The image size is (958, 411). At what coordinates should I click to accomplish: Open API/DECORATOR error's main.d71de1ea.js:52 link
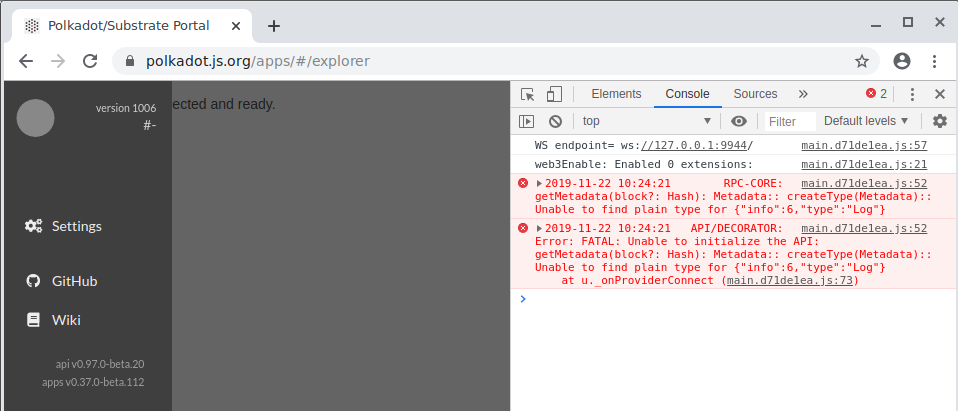[864, 228]
